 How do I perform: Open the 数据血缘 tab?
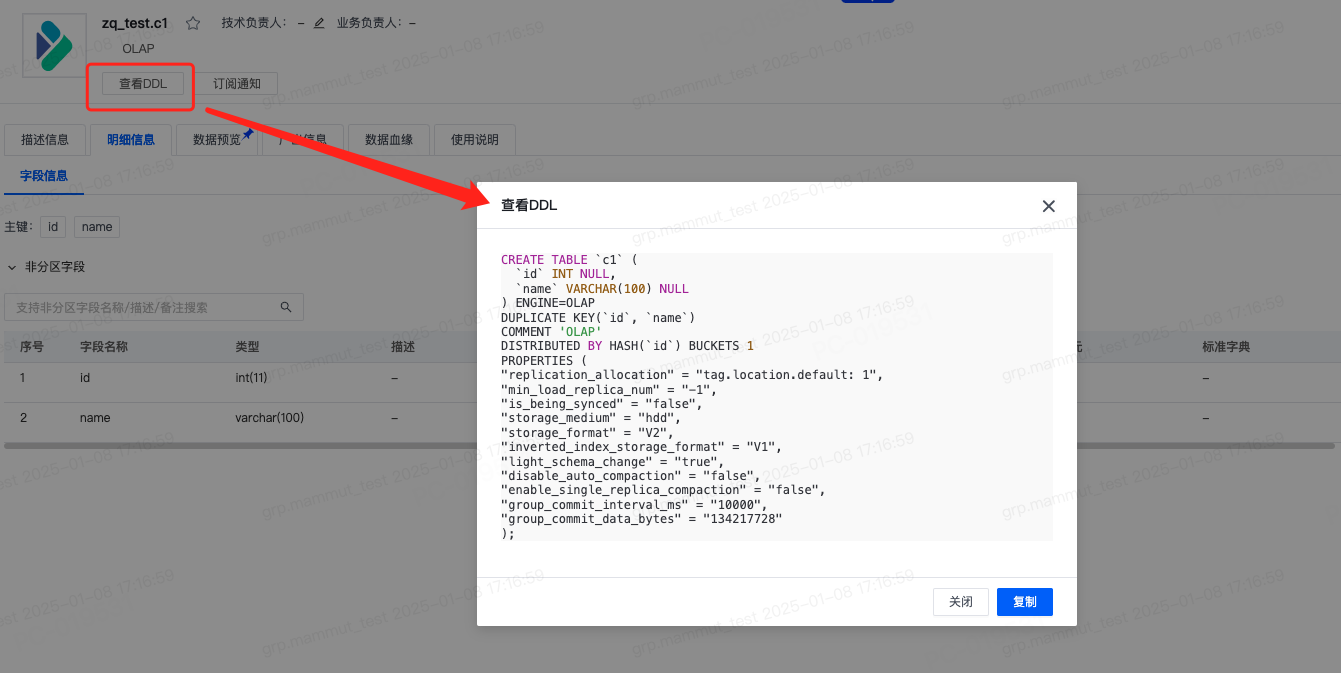388,140
